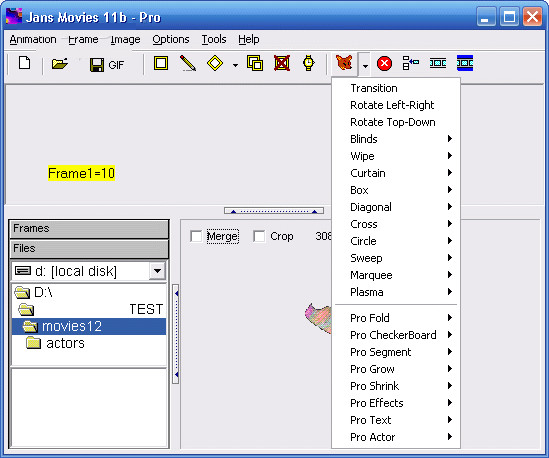Expand the Pro Actor submenu
This screenshot has height=458, width=549.
click(396, 437)
